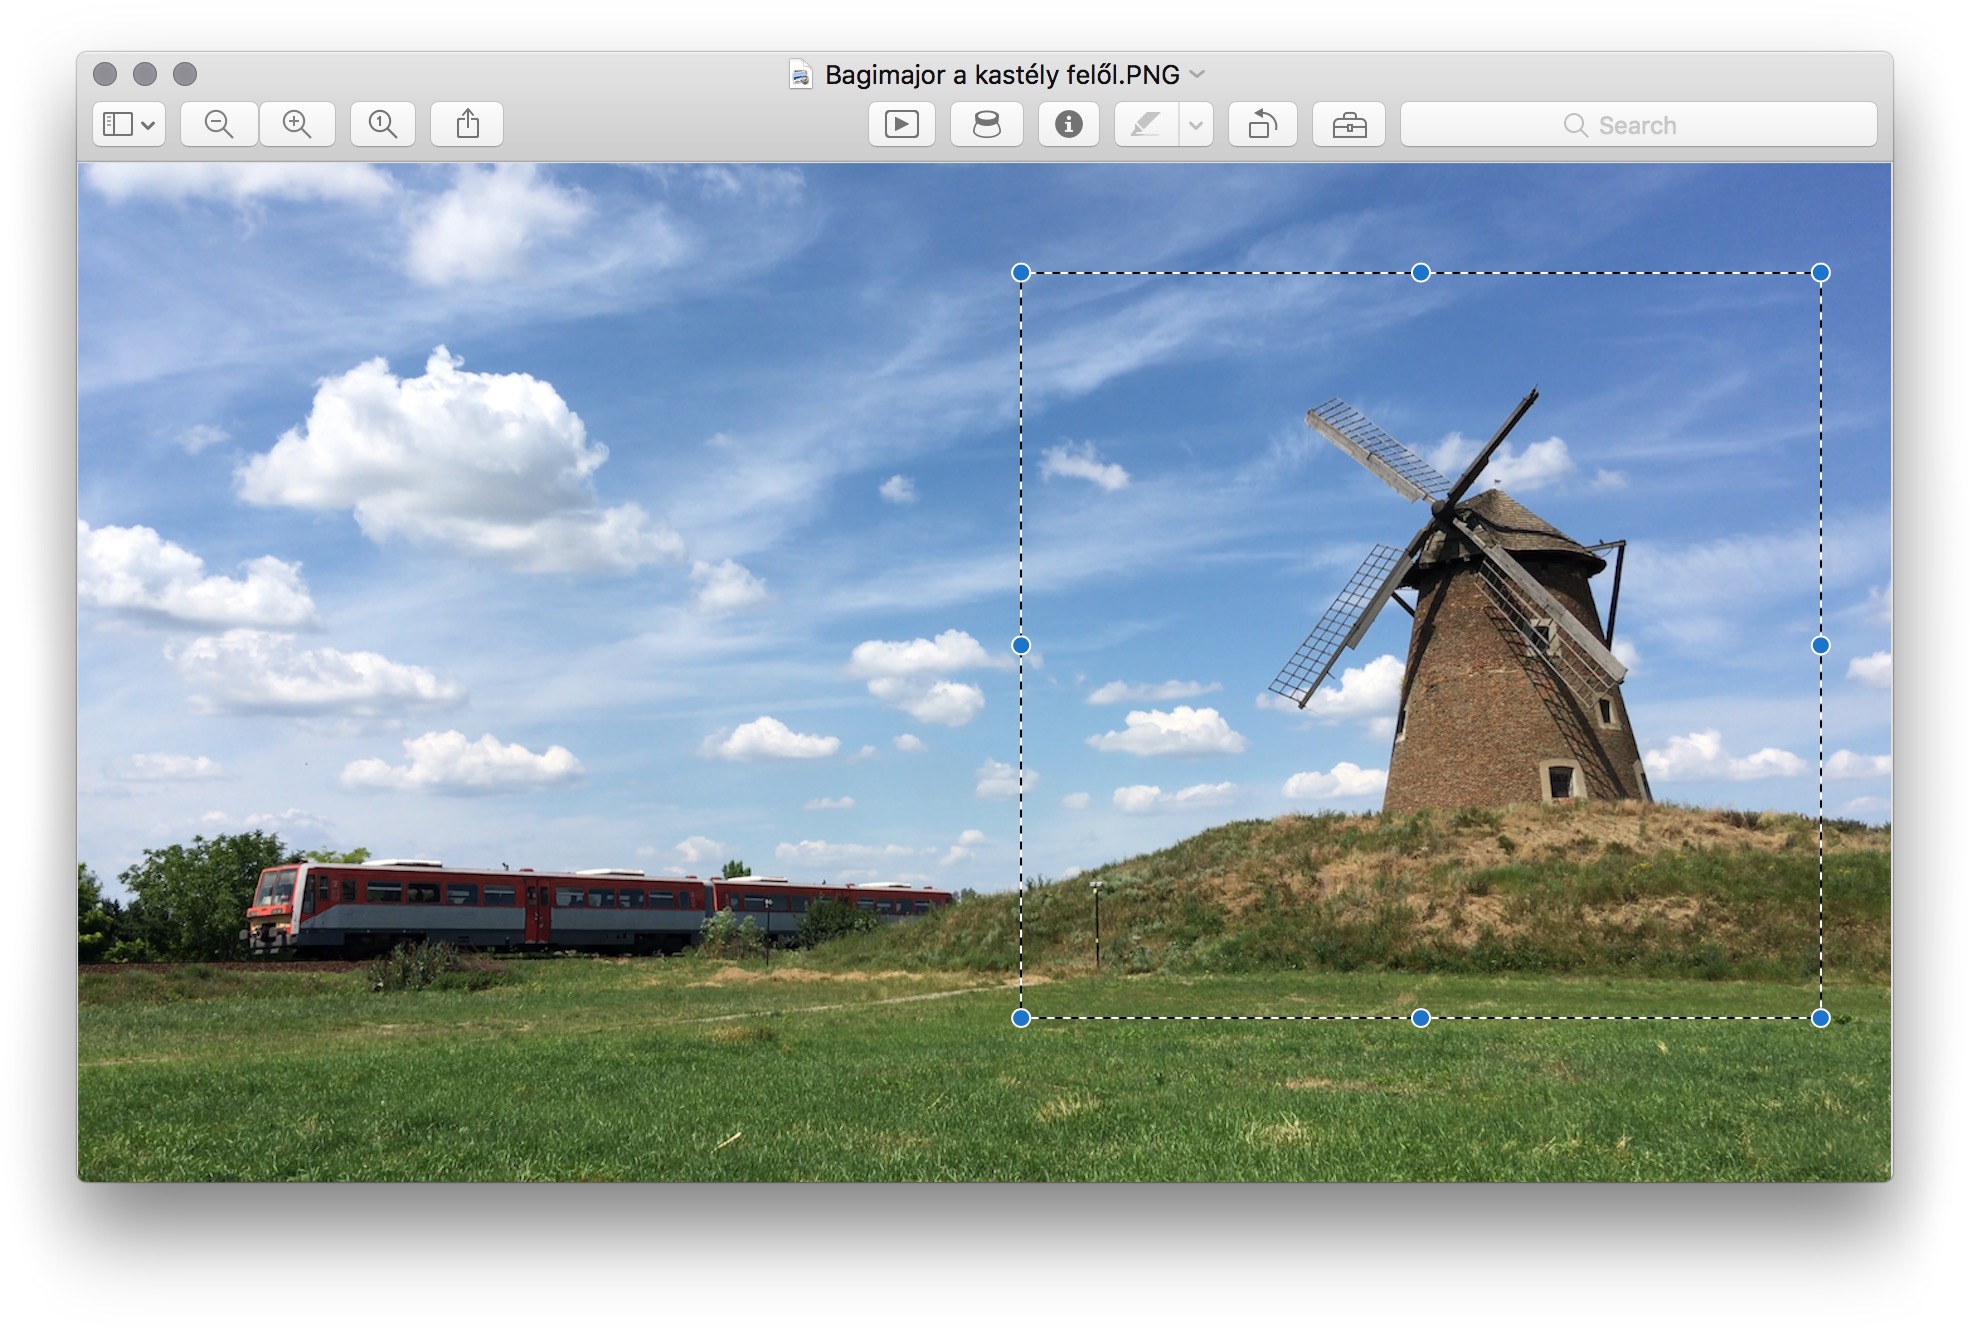This screenshot has height=1330, width=1974.
Task: Click left-middle selection handle
Action: (1021, 646)
